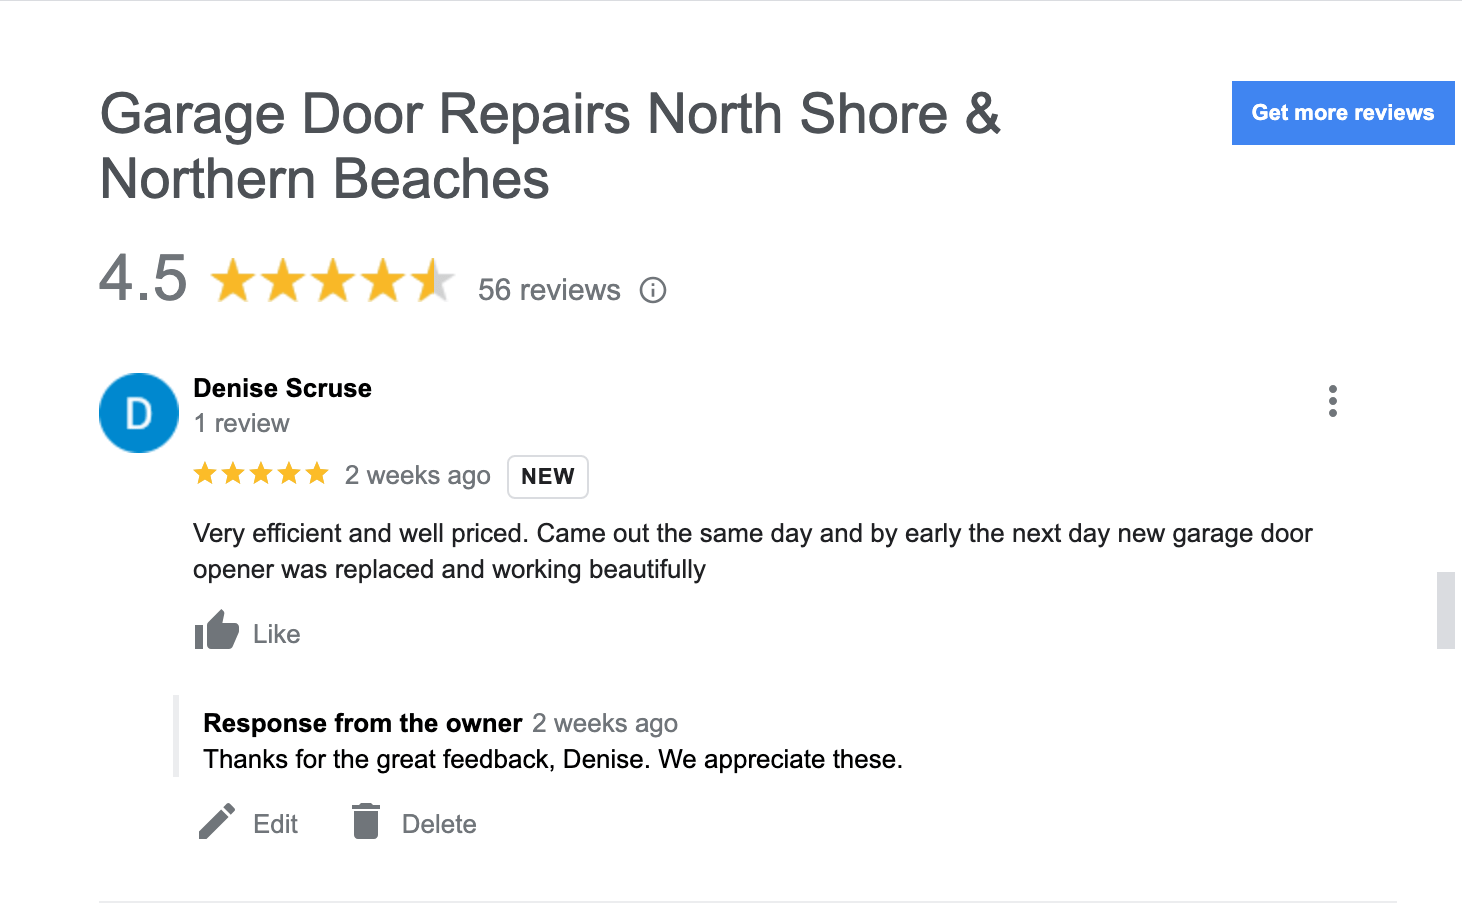Click the trash can Delete icon
This screenshot has width=1462, height=916.
click(366, 821)
